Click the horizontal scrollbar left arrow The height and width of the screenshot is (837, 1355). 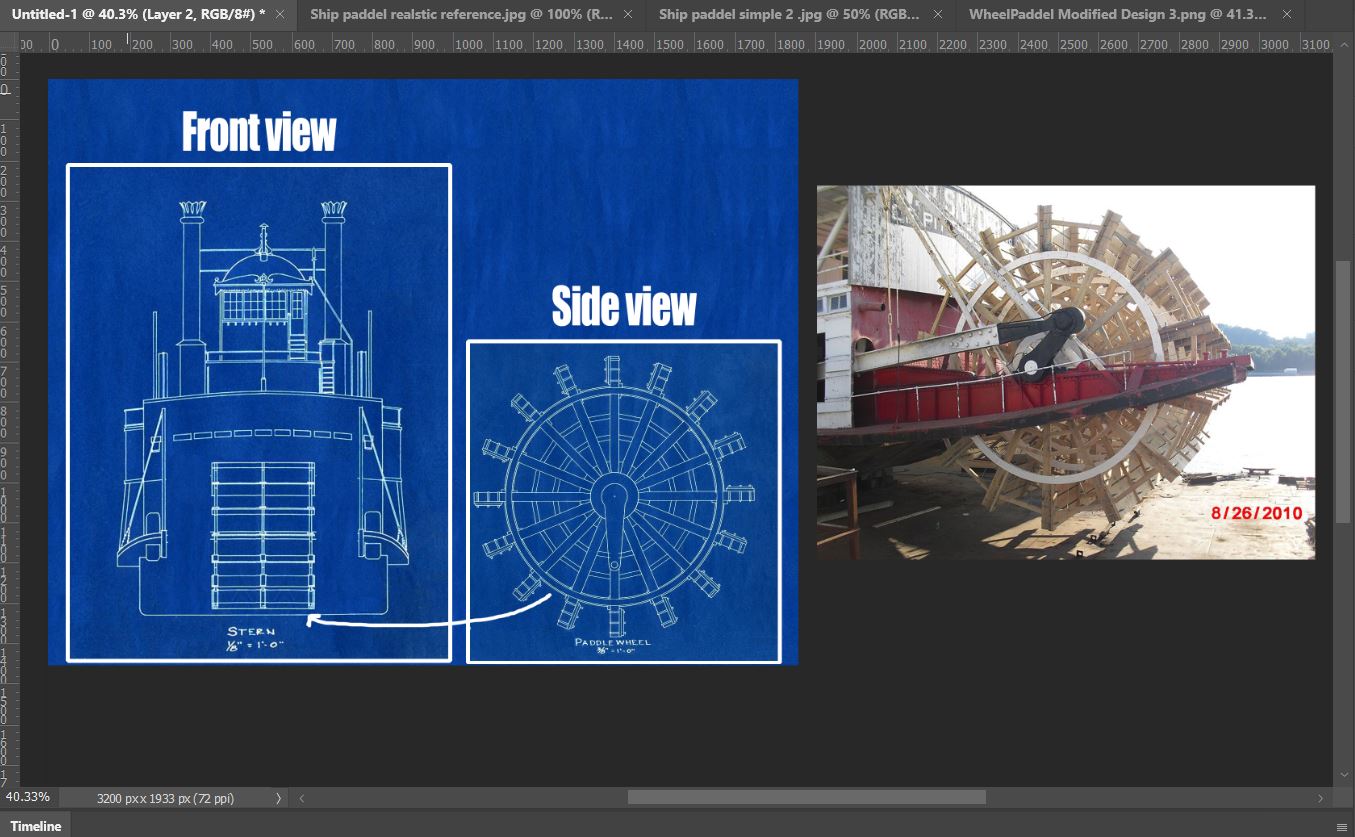tap(302, 798)
